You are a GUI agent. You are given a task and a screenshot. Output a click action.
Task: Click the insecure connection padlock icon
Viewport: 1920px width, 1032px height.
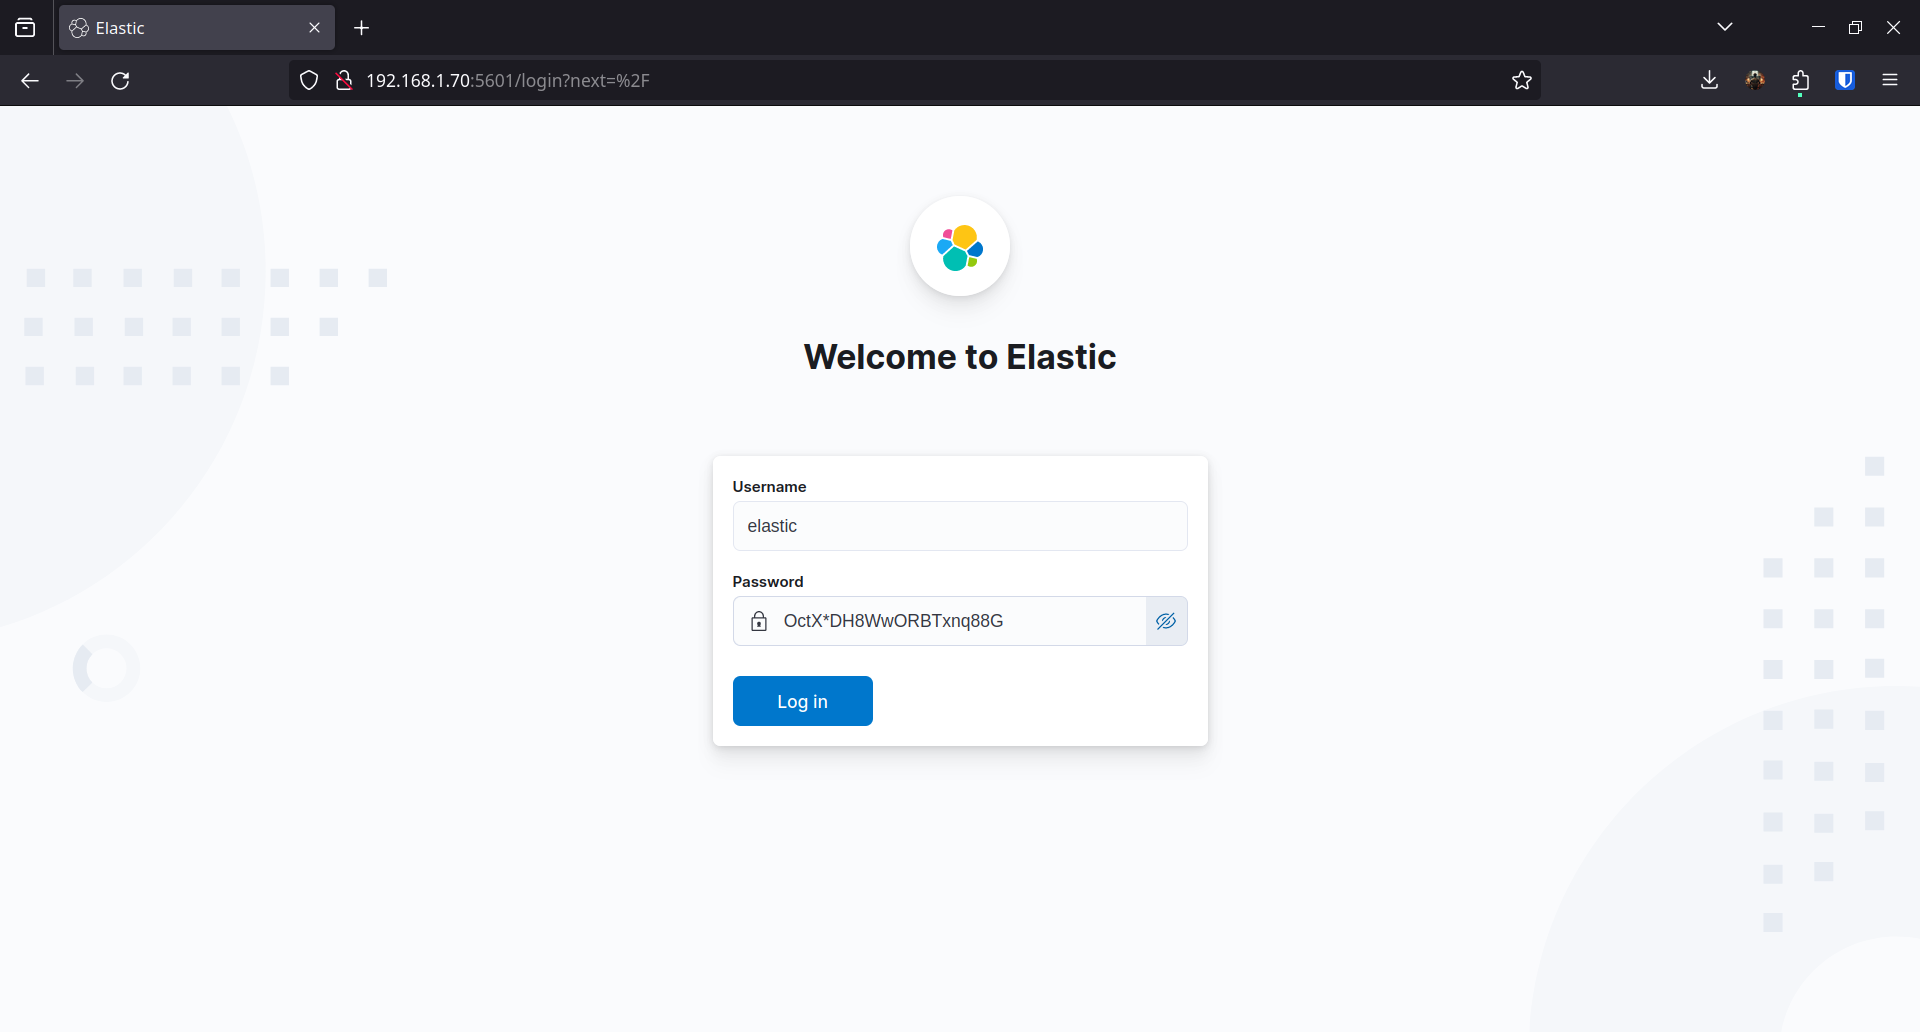tap(344, 81)
